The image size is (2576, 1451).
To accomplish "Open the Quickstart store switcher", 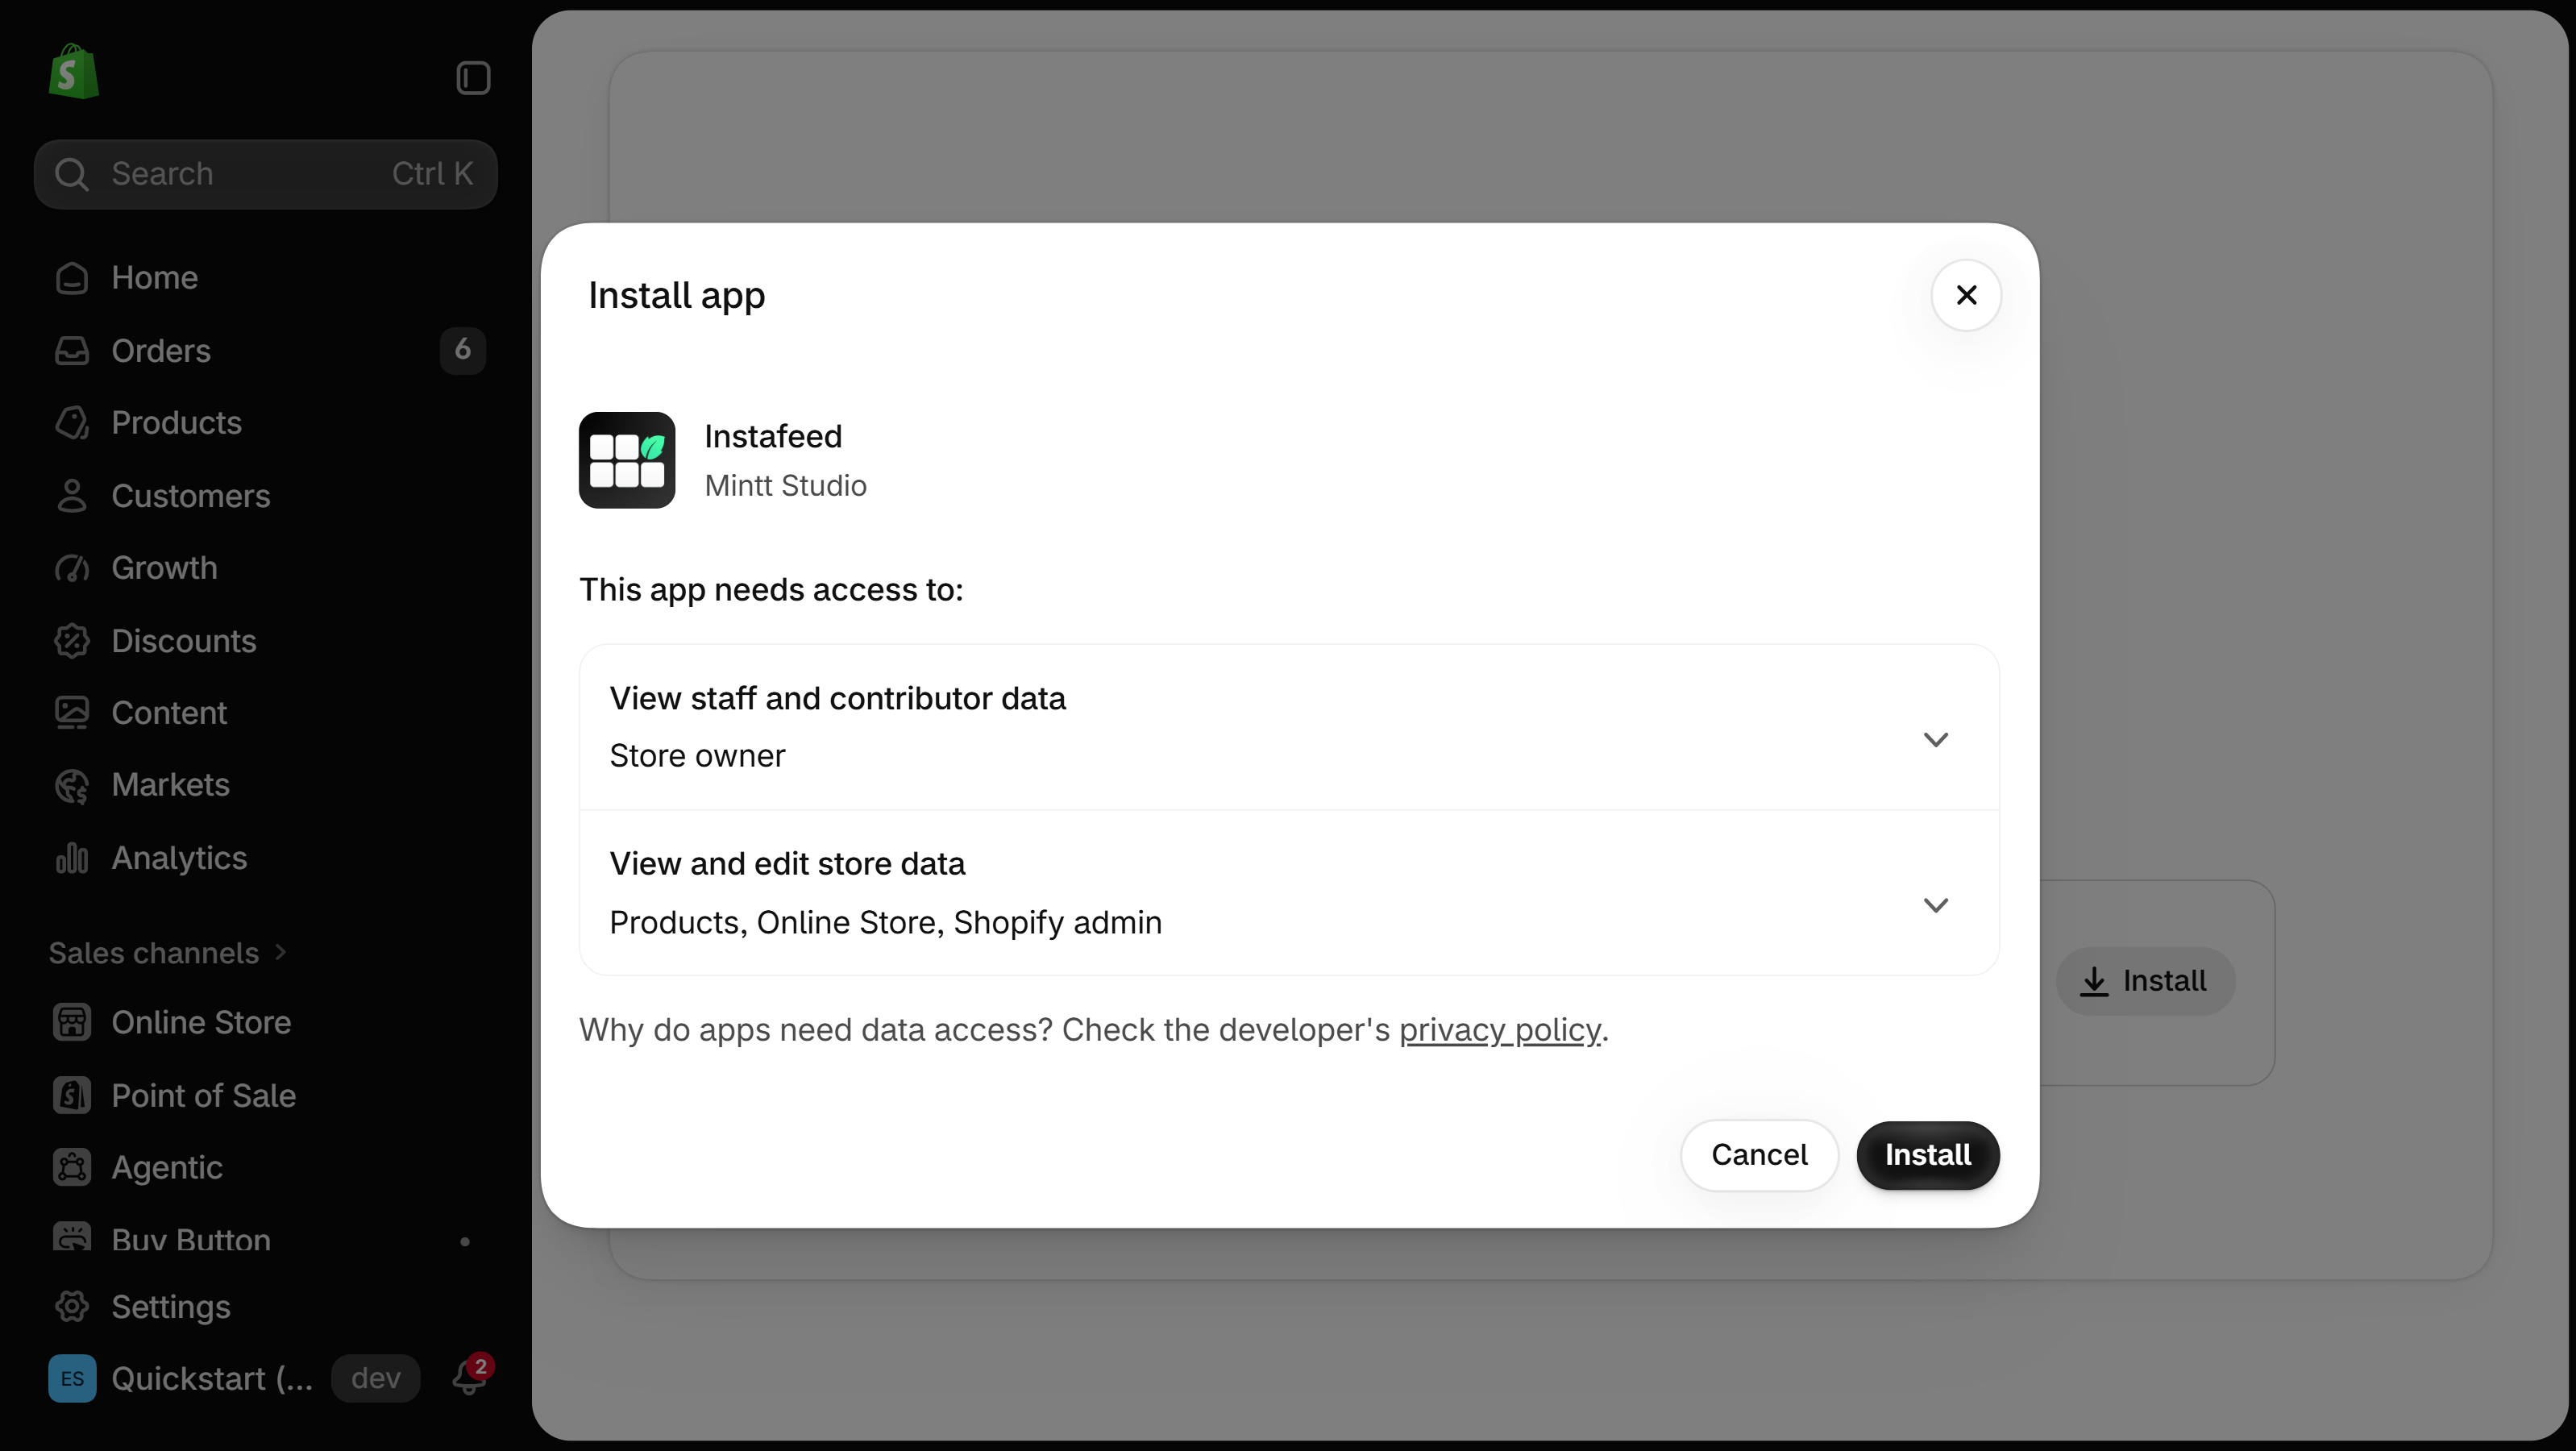I will (x=181, y=1378).
